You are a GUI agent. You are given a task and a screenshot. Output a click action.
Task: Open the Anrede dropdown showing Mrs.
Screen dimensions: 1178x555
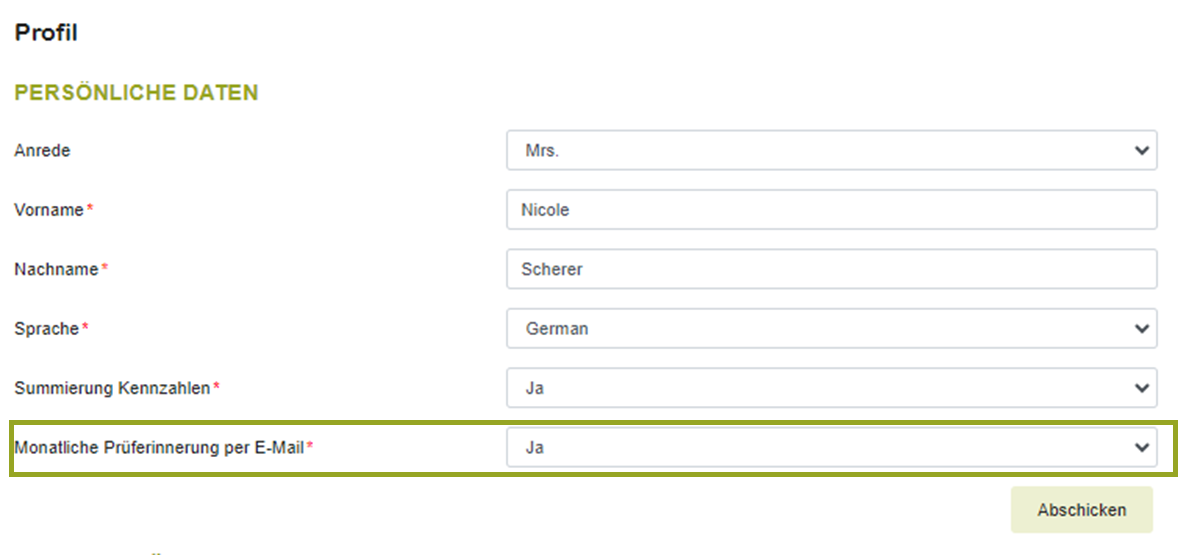tap(830, 150)
